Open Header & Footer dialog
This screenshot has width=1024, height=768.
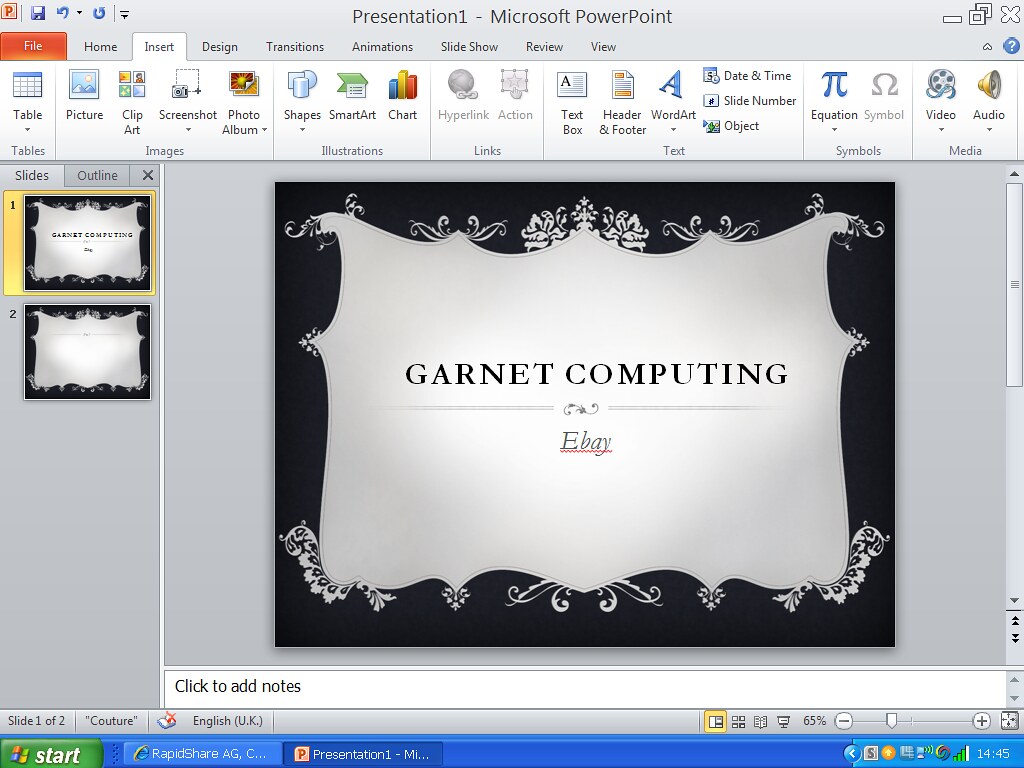click(622, 101)
